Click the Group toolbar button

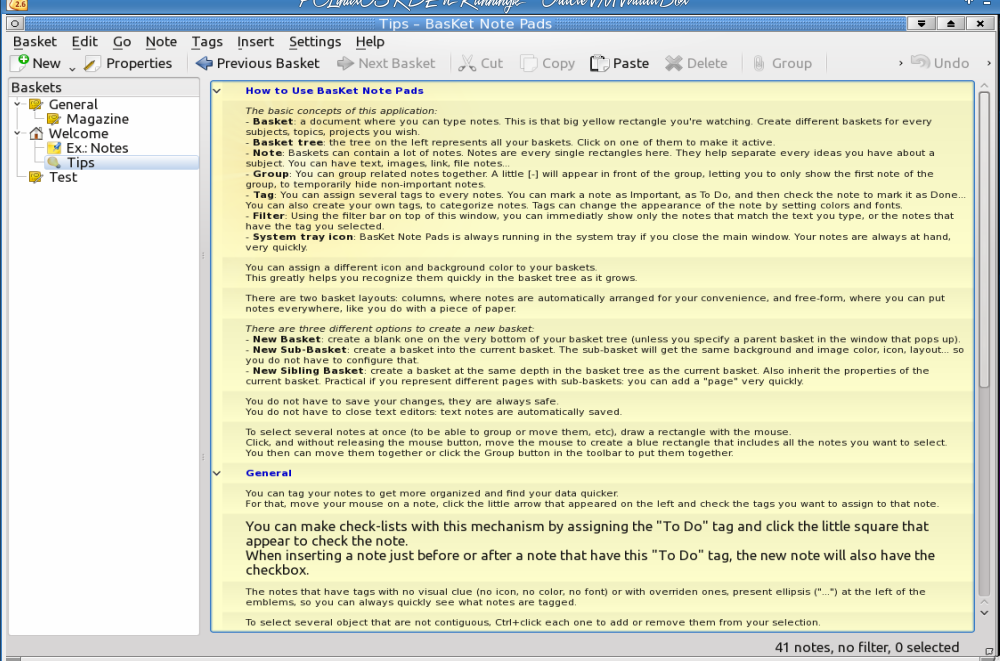781,63
